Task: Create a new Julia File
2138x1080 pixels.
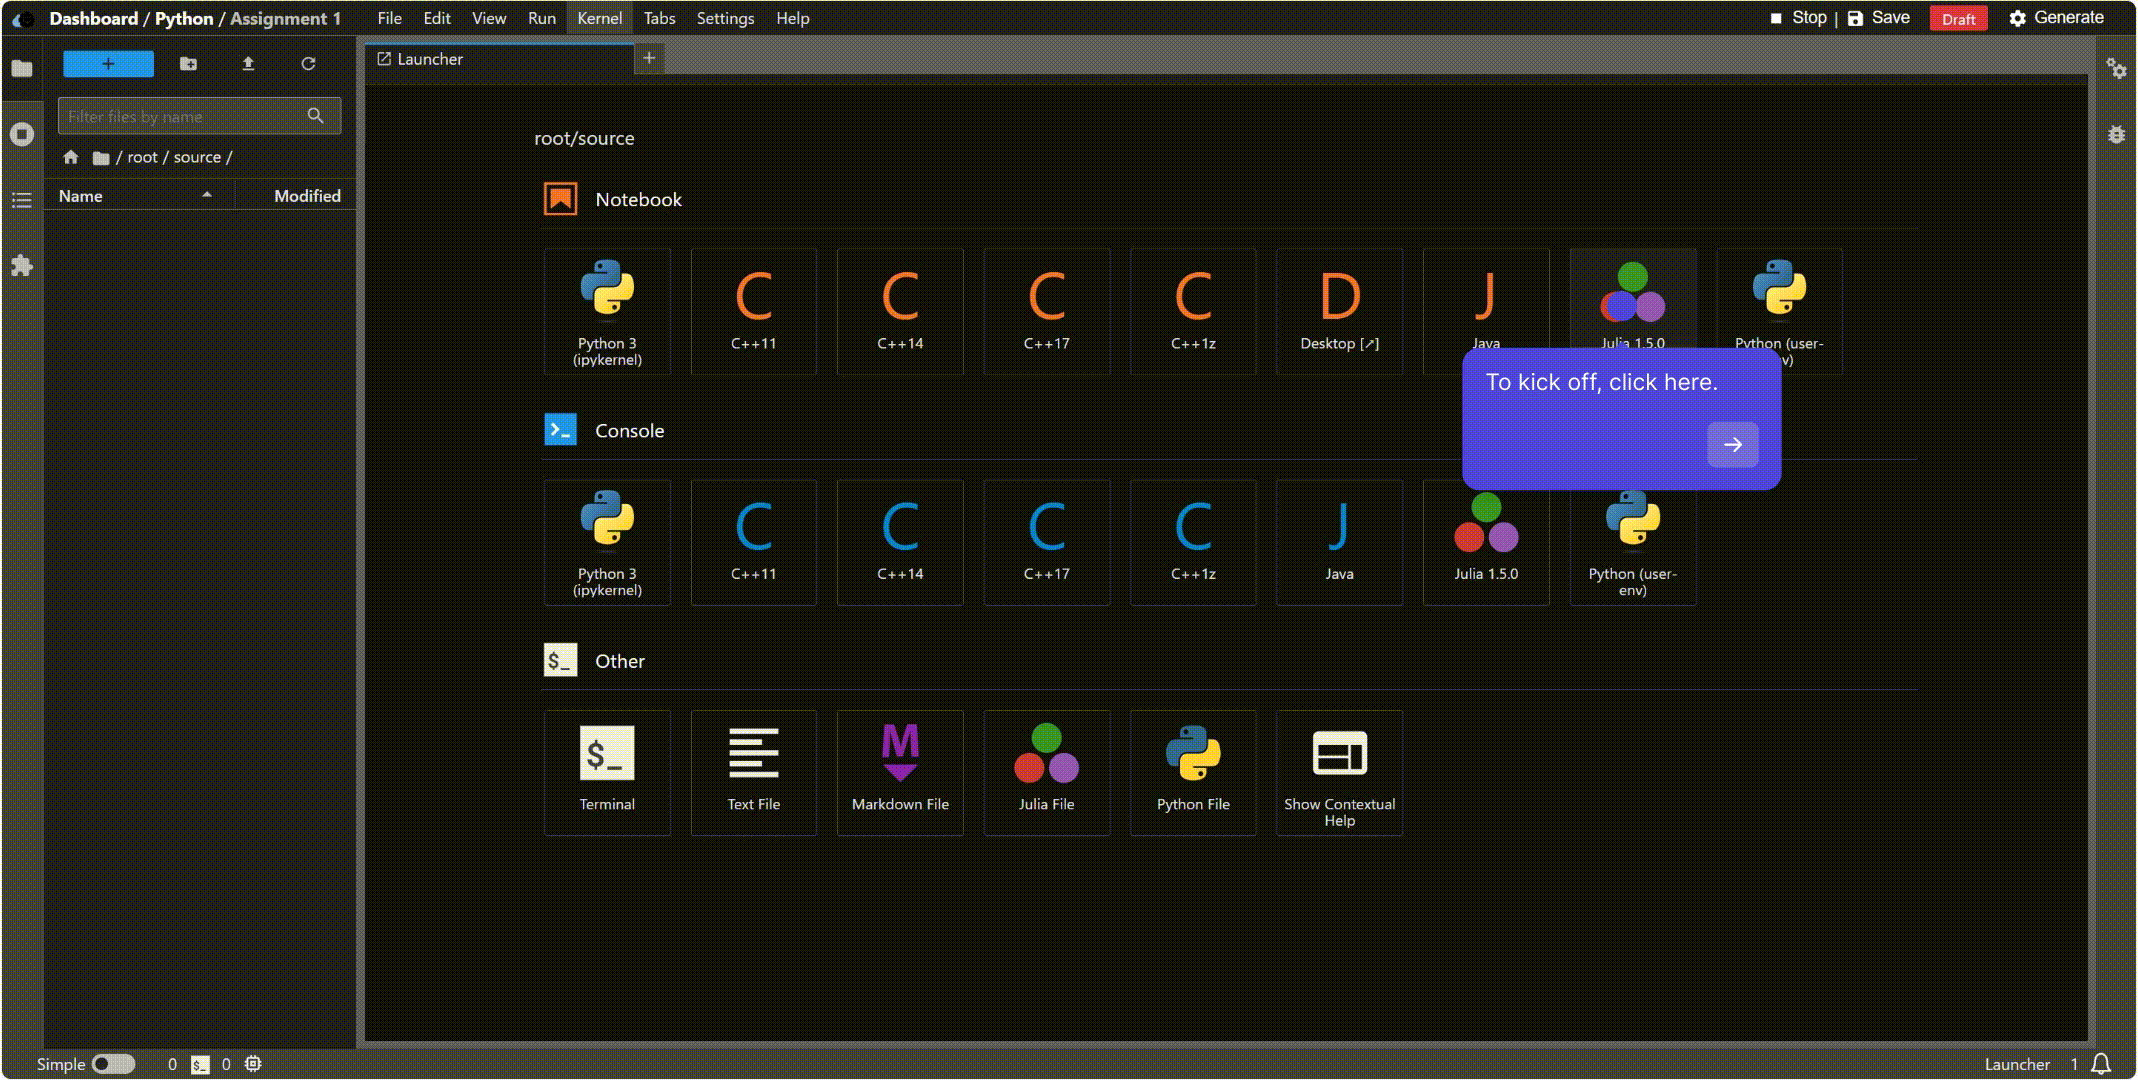Action: (x=1046, y=773)
